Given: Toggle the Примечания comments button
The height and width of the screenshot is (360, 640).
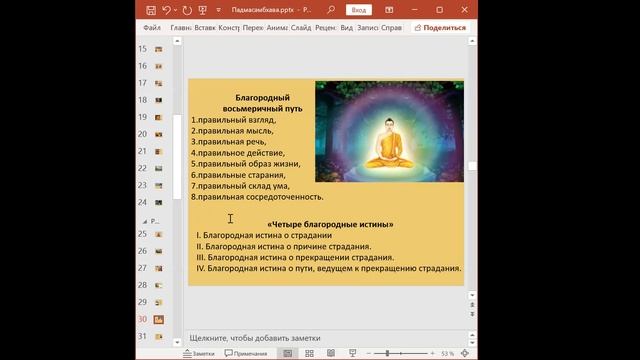Looking at the screenshot, I should 246,353.
